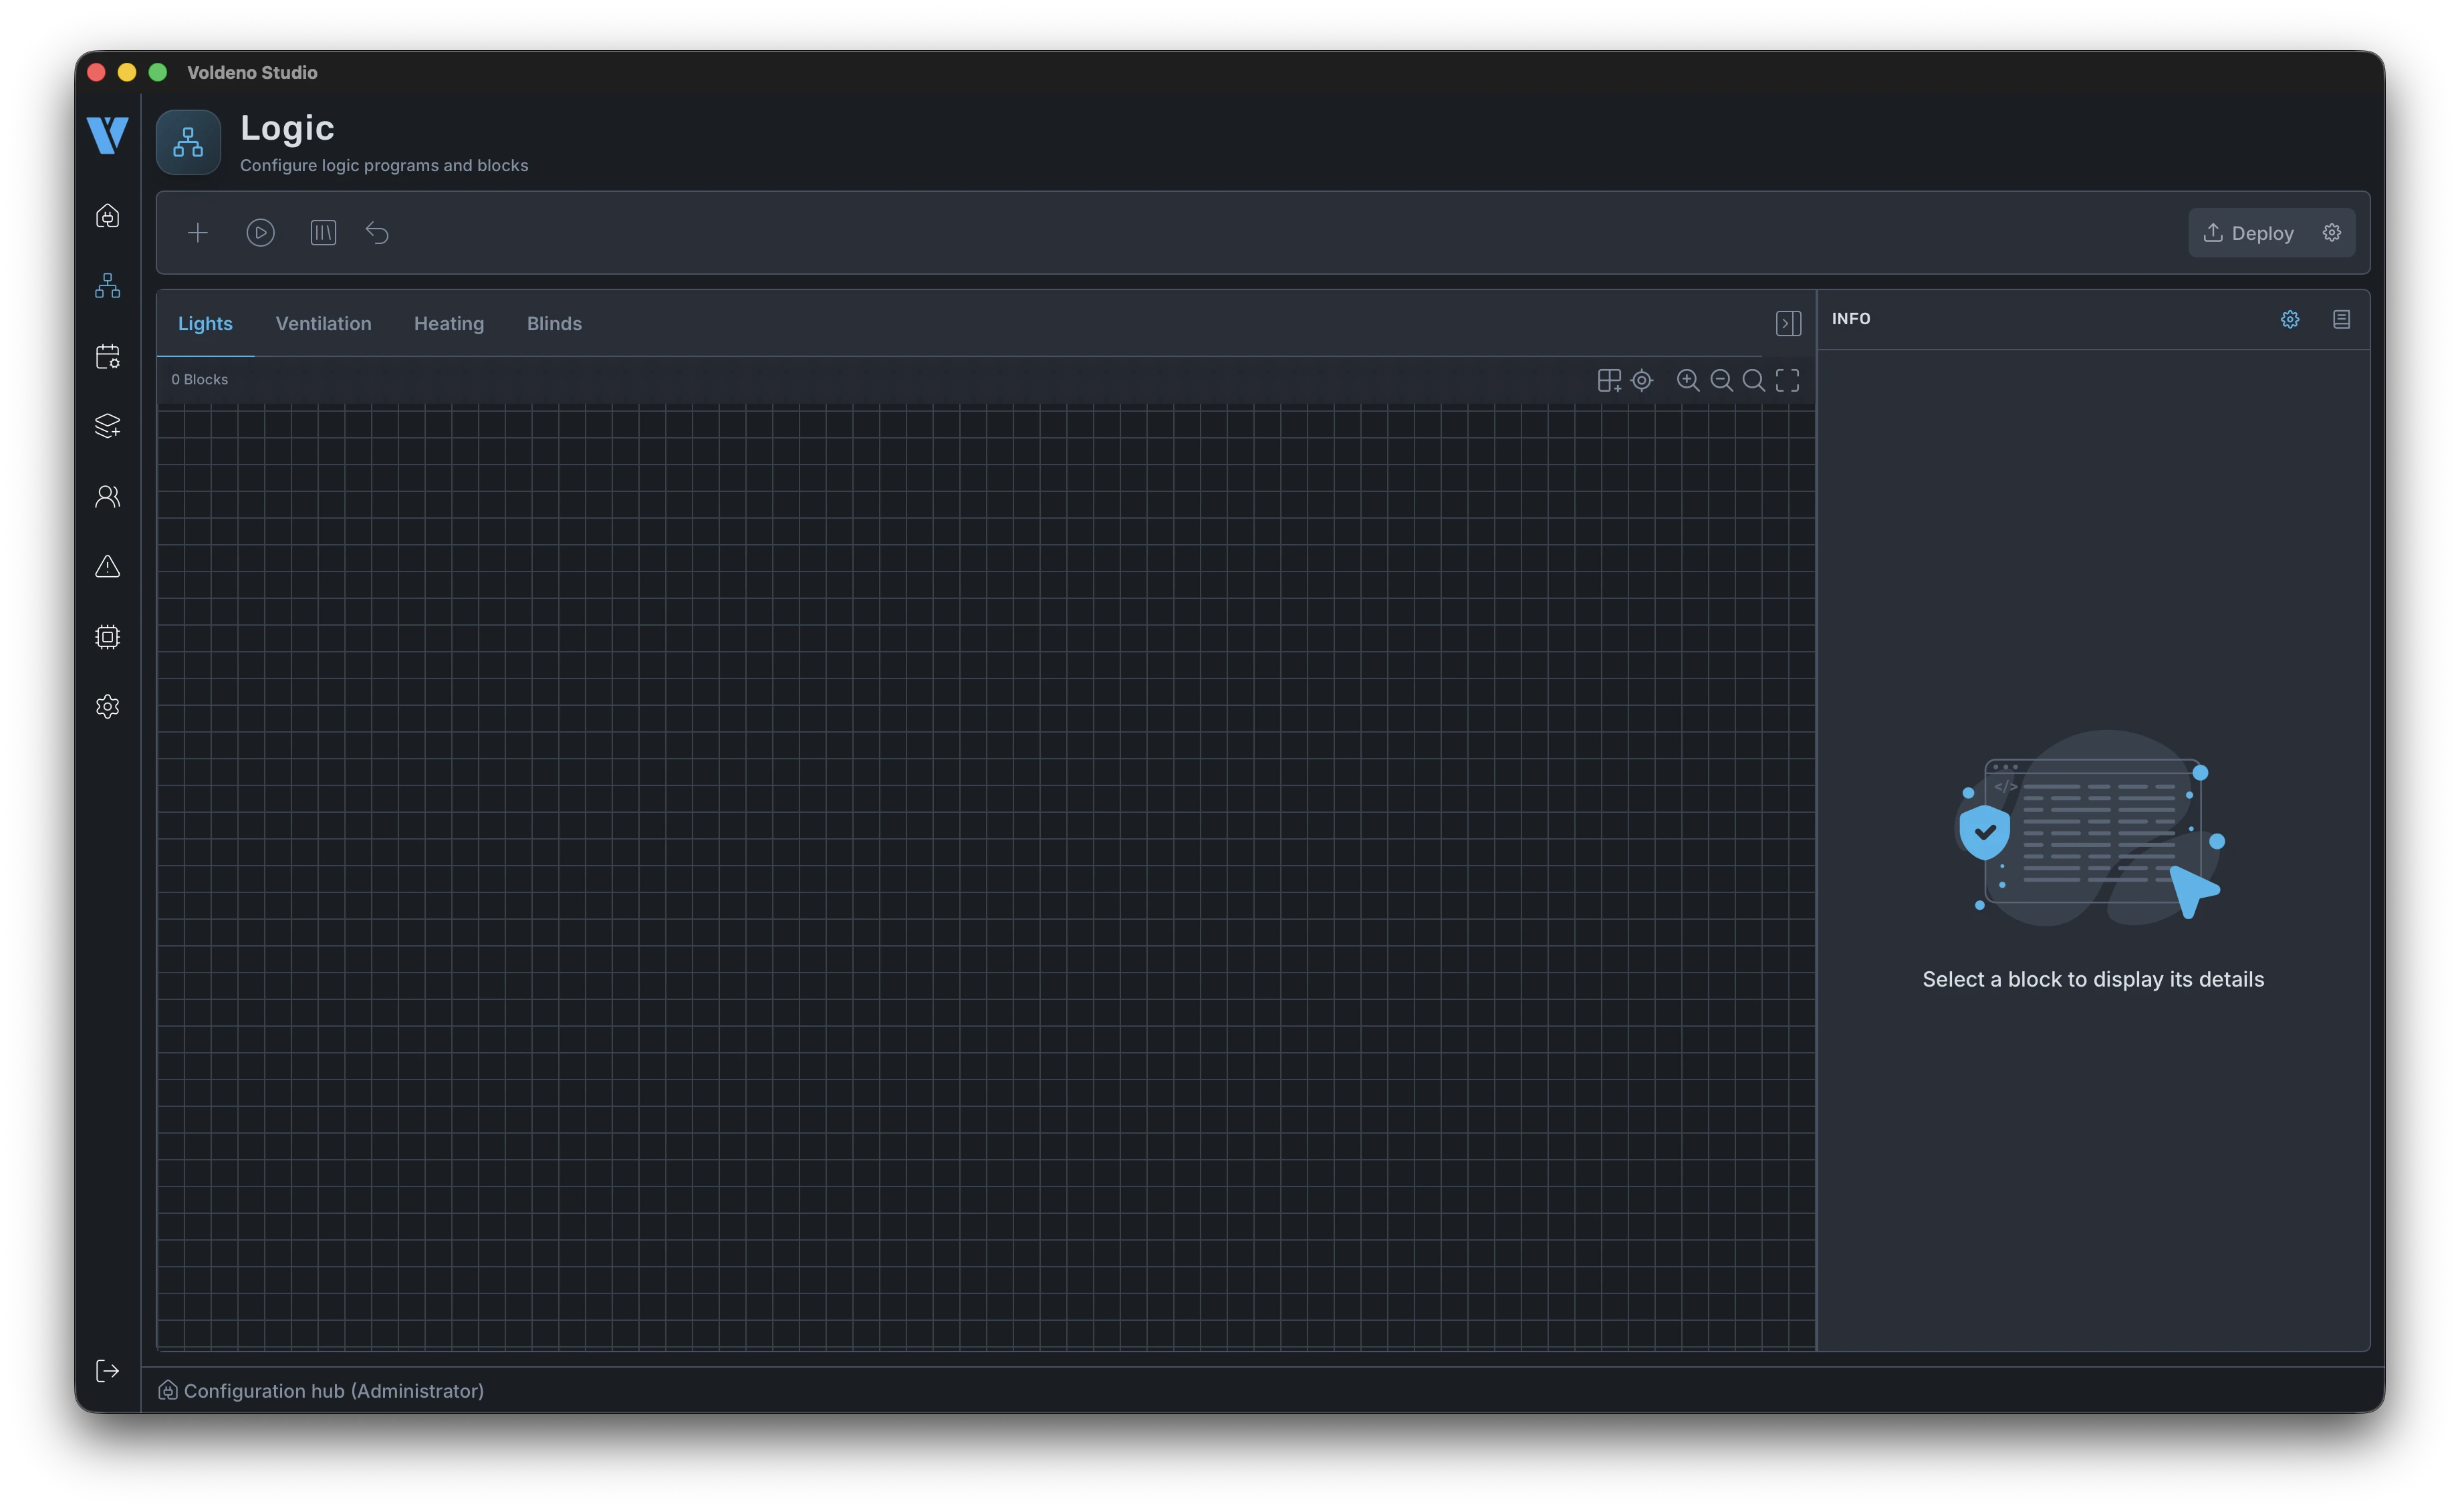Screen dimensions: 2460x1512
Task: Click the green macOS window zoom button
Action: 158,72
